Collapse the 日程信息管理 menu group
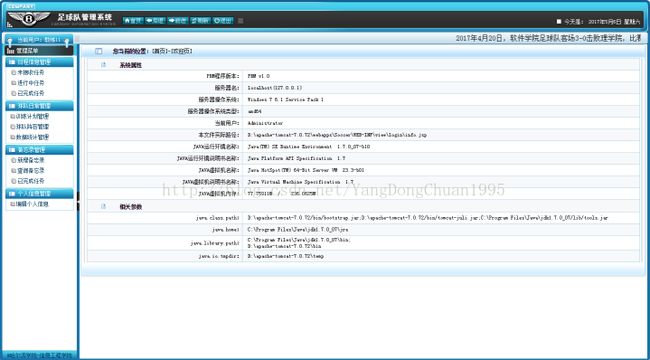 (39, 62)
